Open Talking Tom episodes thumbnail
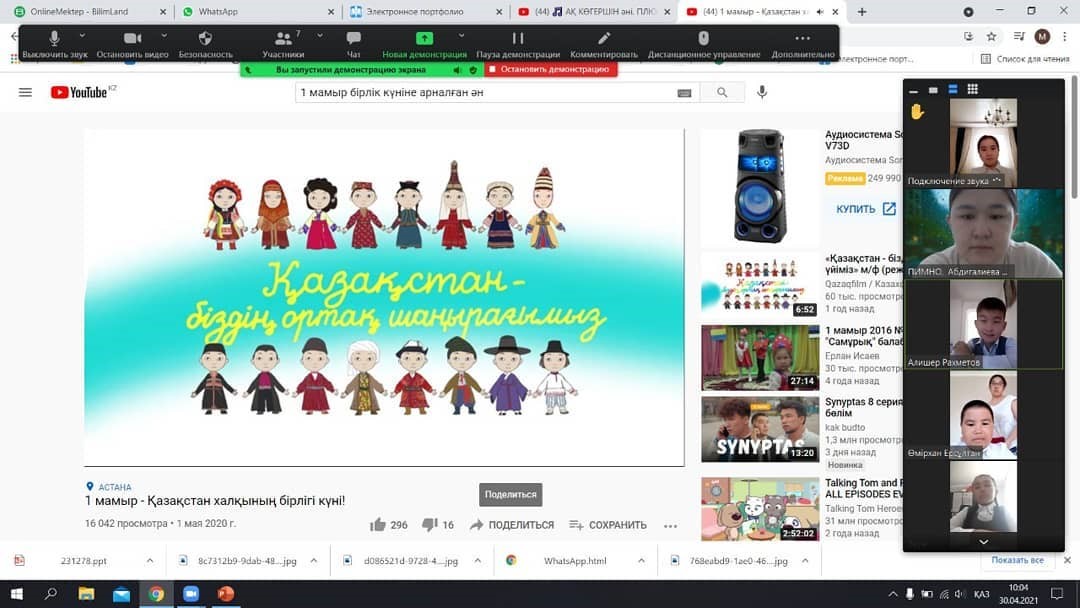The height and width of the screenshot is (608, 1080). pos(760,509)
